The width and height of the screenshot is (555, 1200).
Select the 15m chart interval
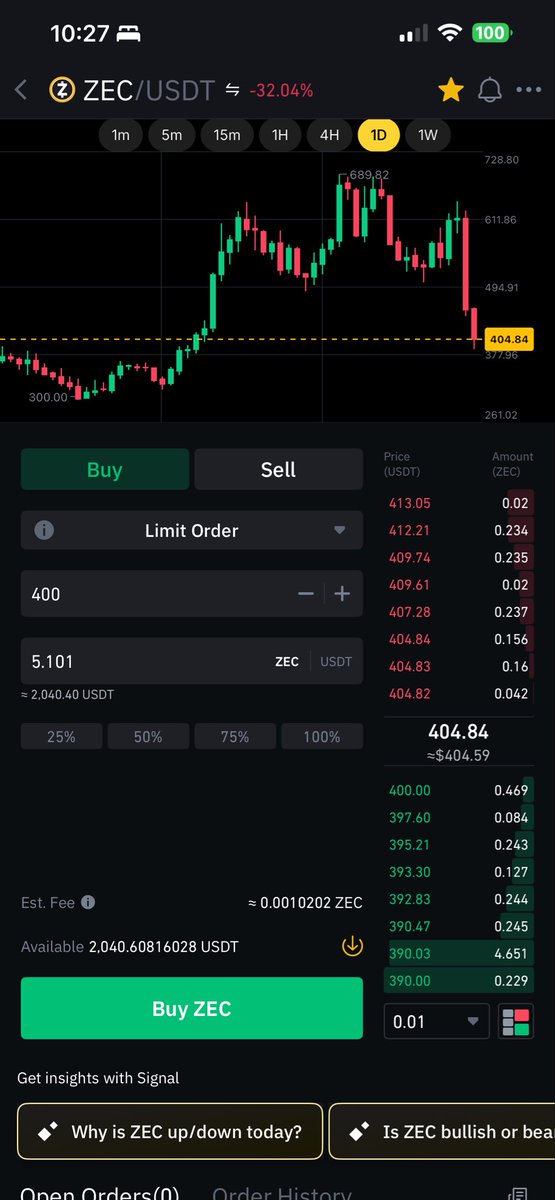227,134
